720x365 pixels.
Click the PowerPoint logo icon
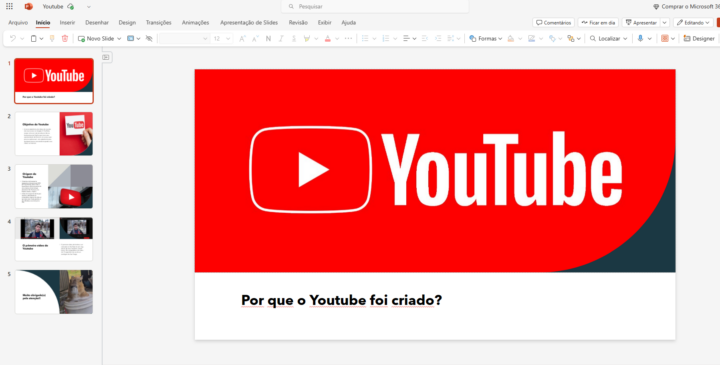[x=28, y=6]
